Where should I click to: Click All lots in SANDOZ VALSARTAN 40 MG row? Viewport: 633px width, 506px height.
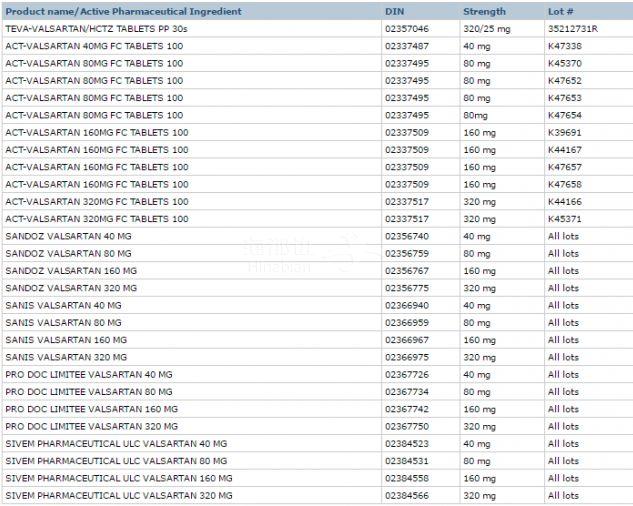pyautogui.click(x=563, y=237)
